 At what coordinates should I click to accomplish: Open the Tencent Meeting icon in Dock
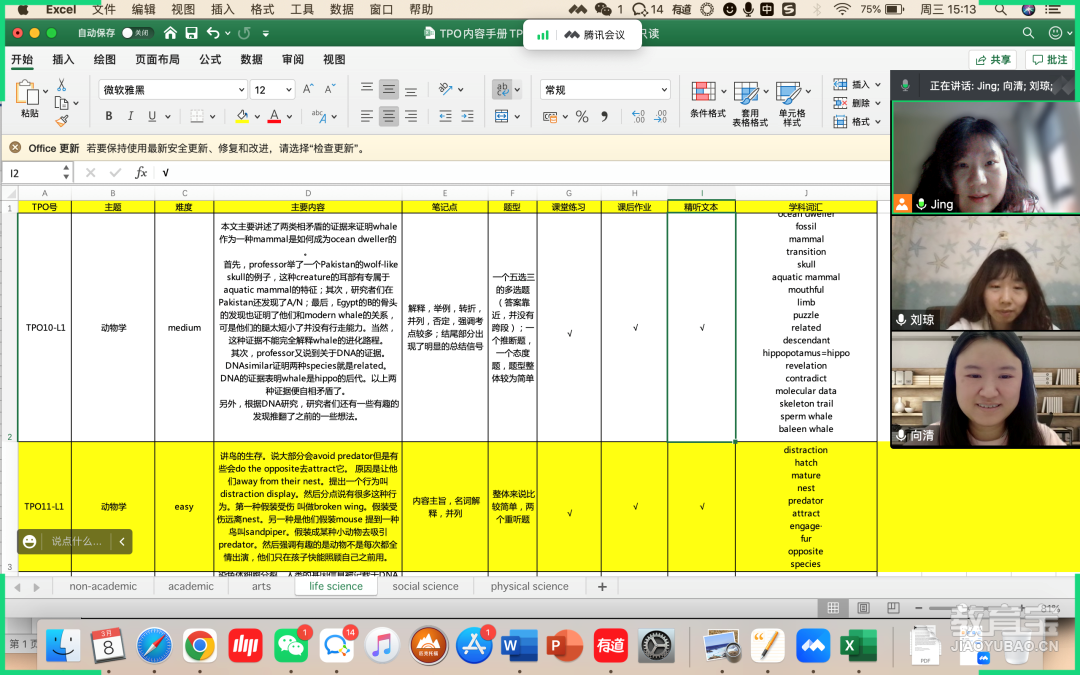[813, 646]
